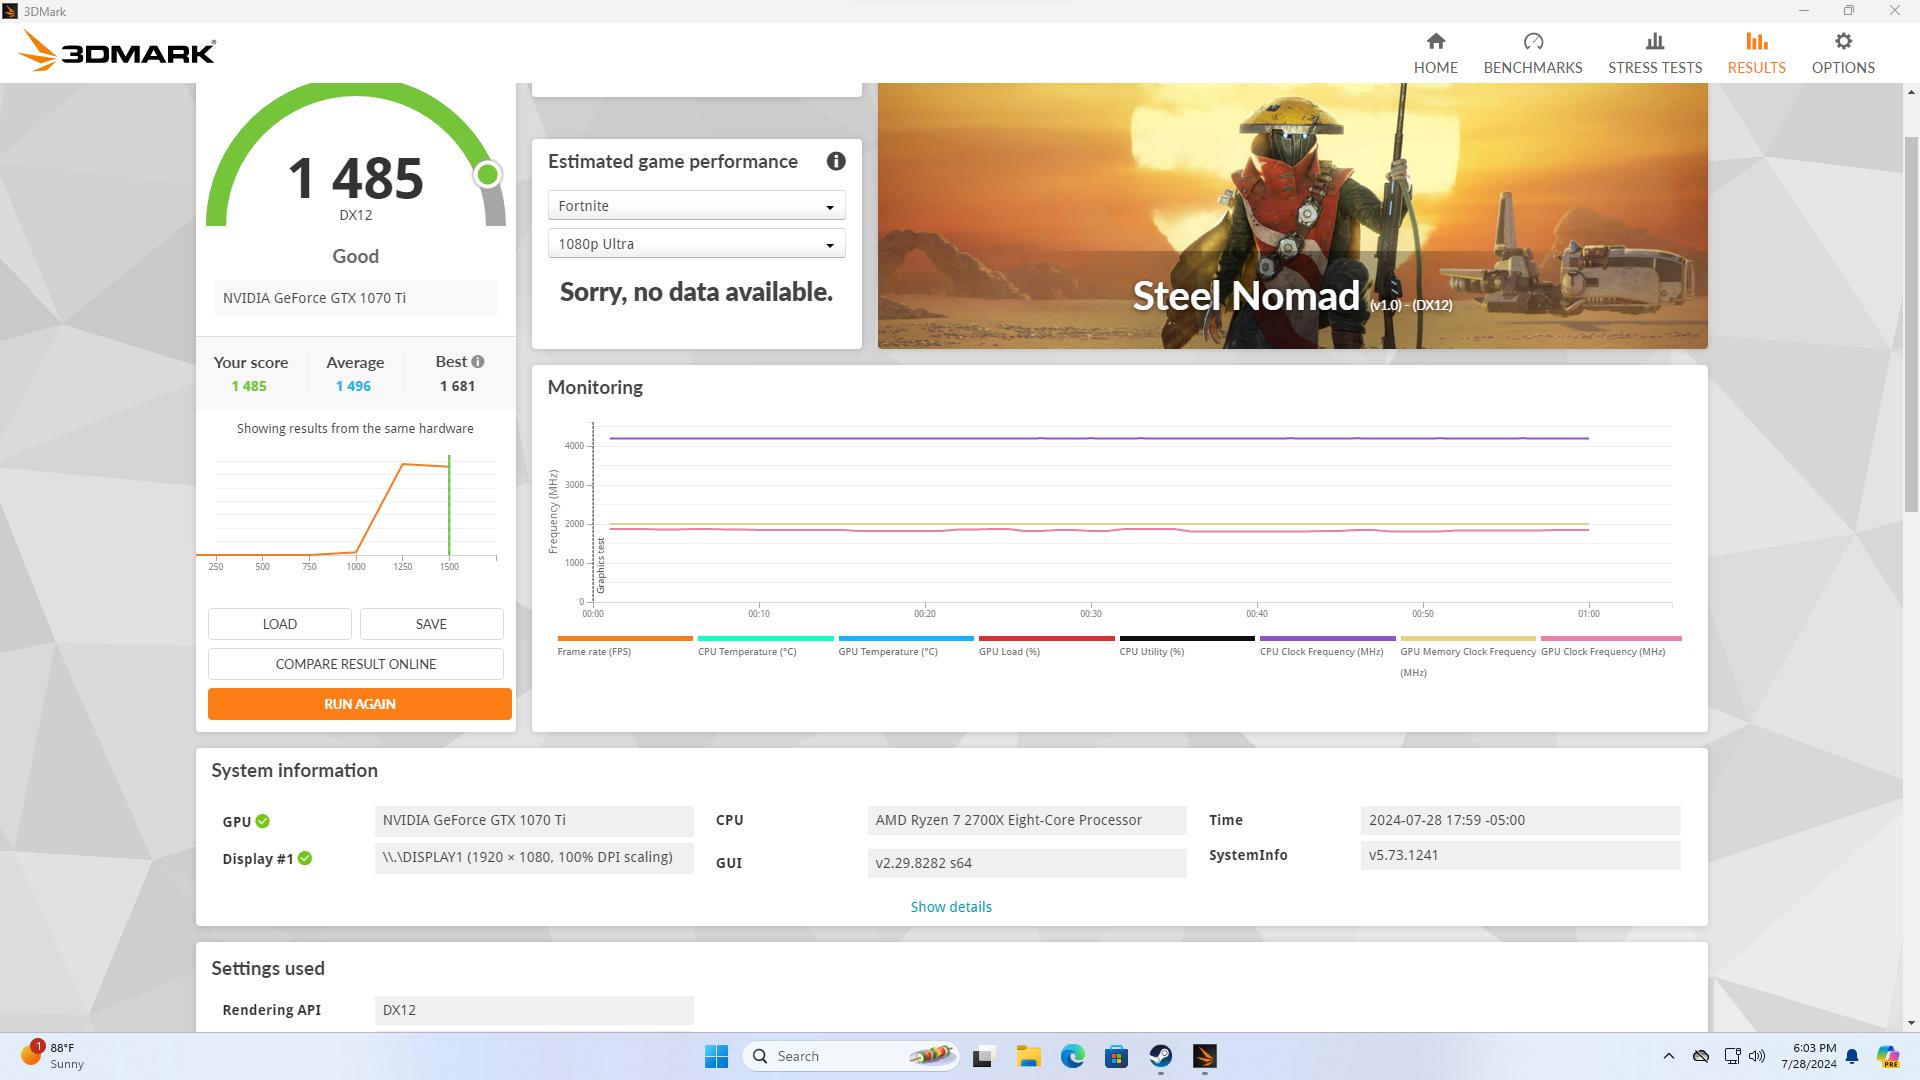Image resolution: width=1920 pixels, height=1080 pixels.
Task: Switch to the STRESS TESTS tab
Action: tap(1654, 53)
